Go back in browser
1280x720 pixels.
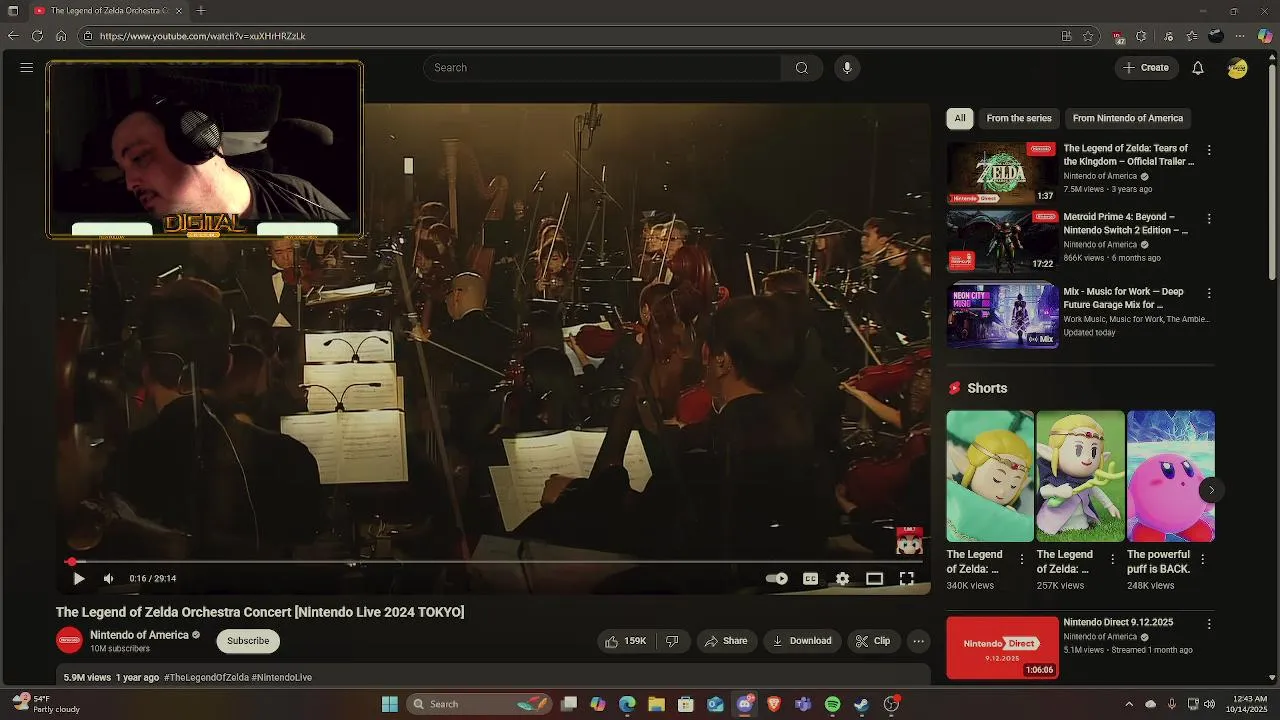pos(13,35)
